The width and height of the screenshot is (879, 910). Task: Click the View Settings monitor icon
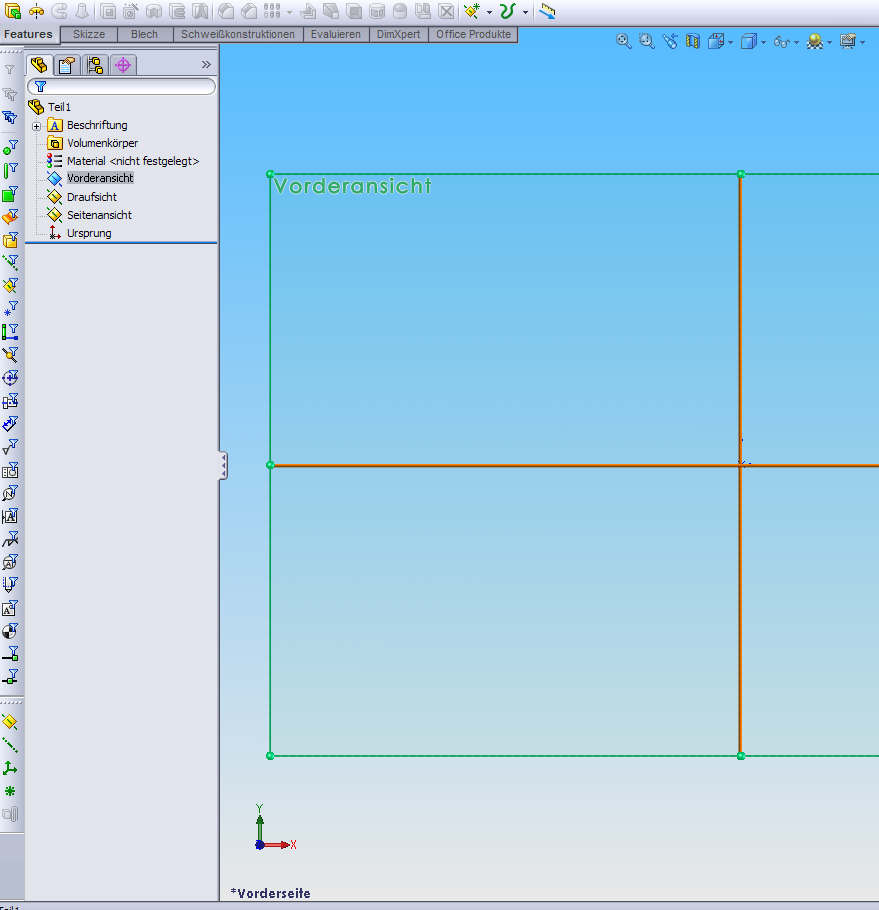click(848, 41)
